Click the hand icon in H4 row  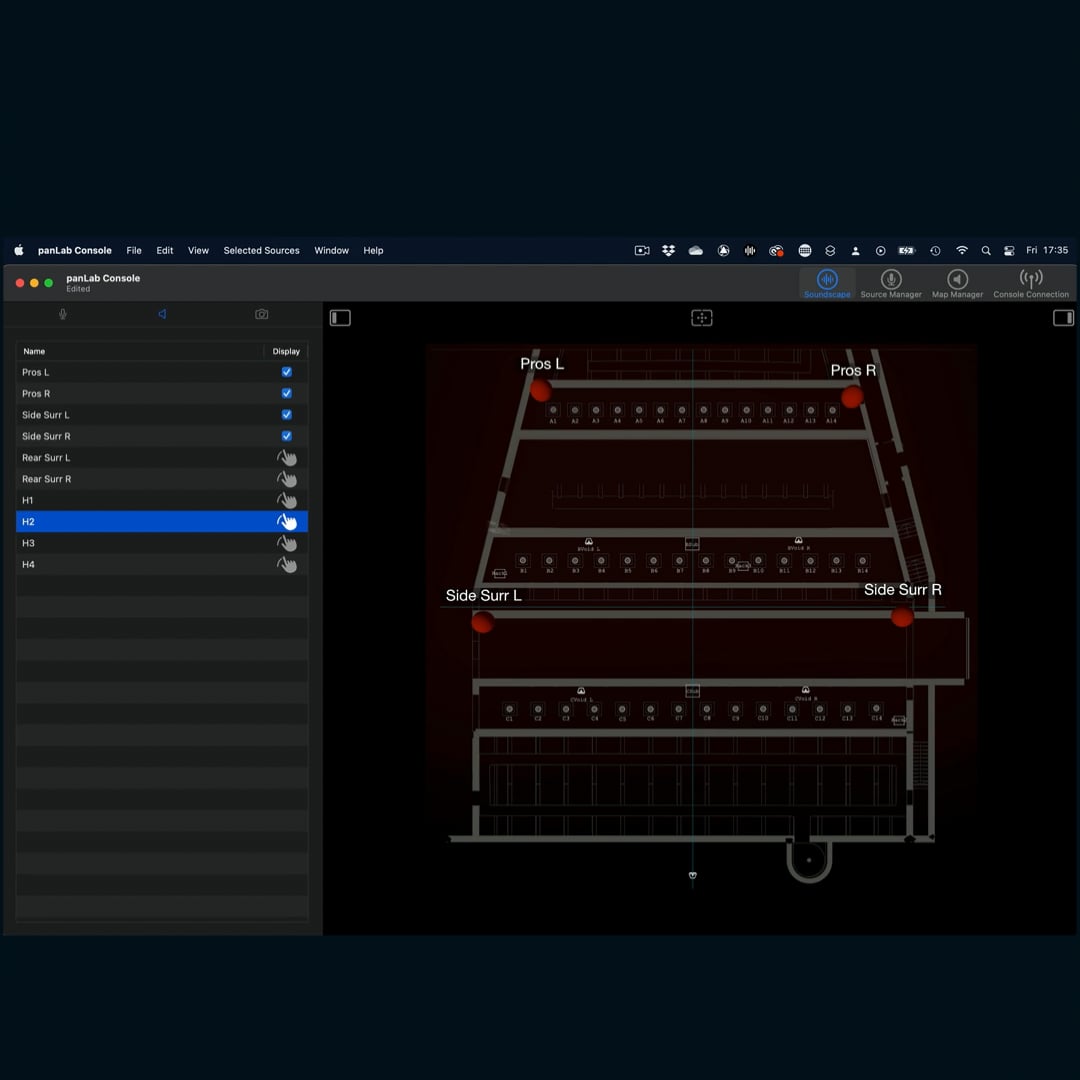click(x=287, y=565)
